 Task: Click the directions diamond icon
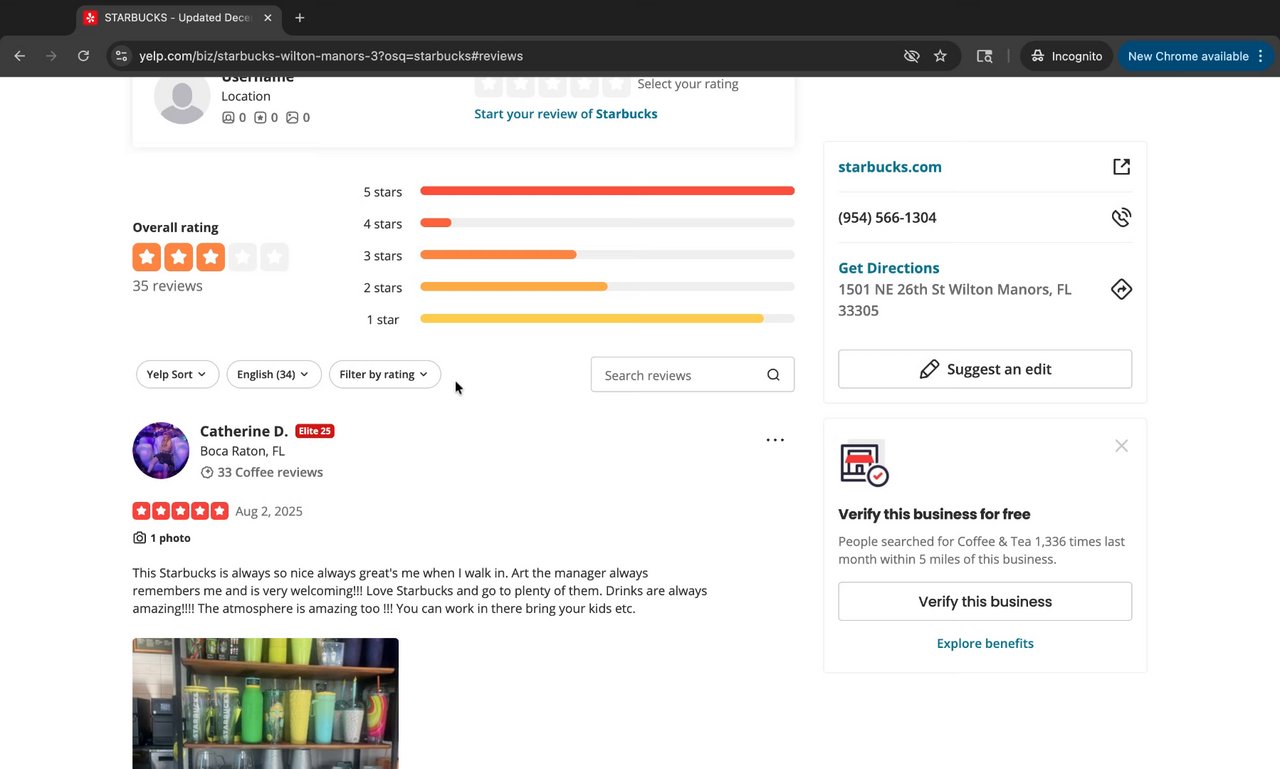tap(1122, 289)
